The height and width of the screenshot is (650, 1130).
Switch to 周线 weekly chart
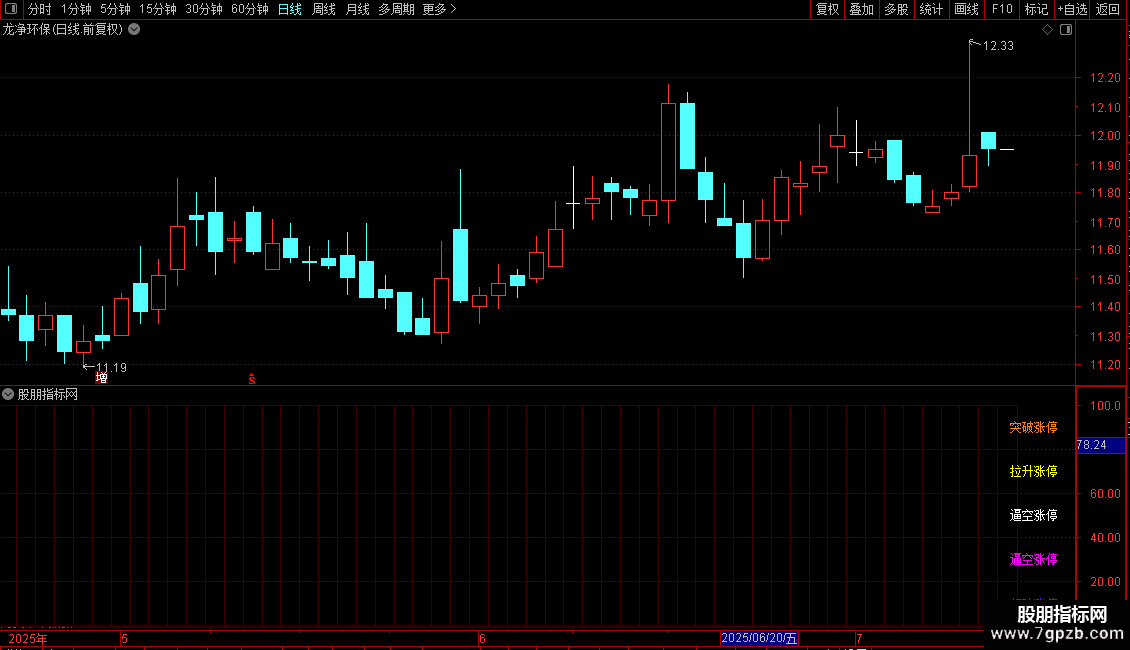pos(324,9)
